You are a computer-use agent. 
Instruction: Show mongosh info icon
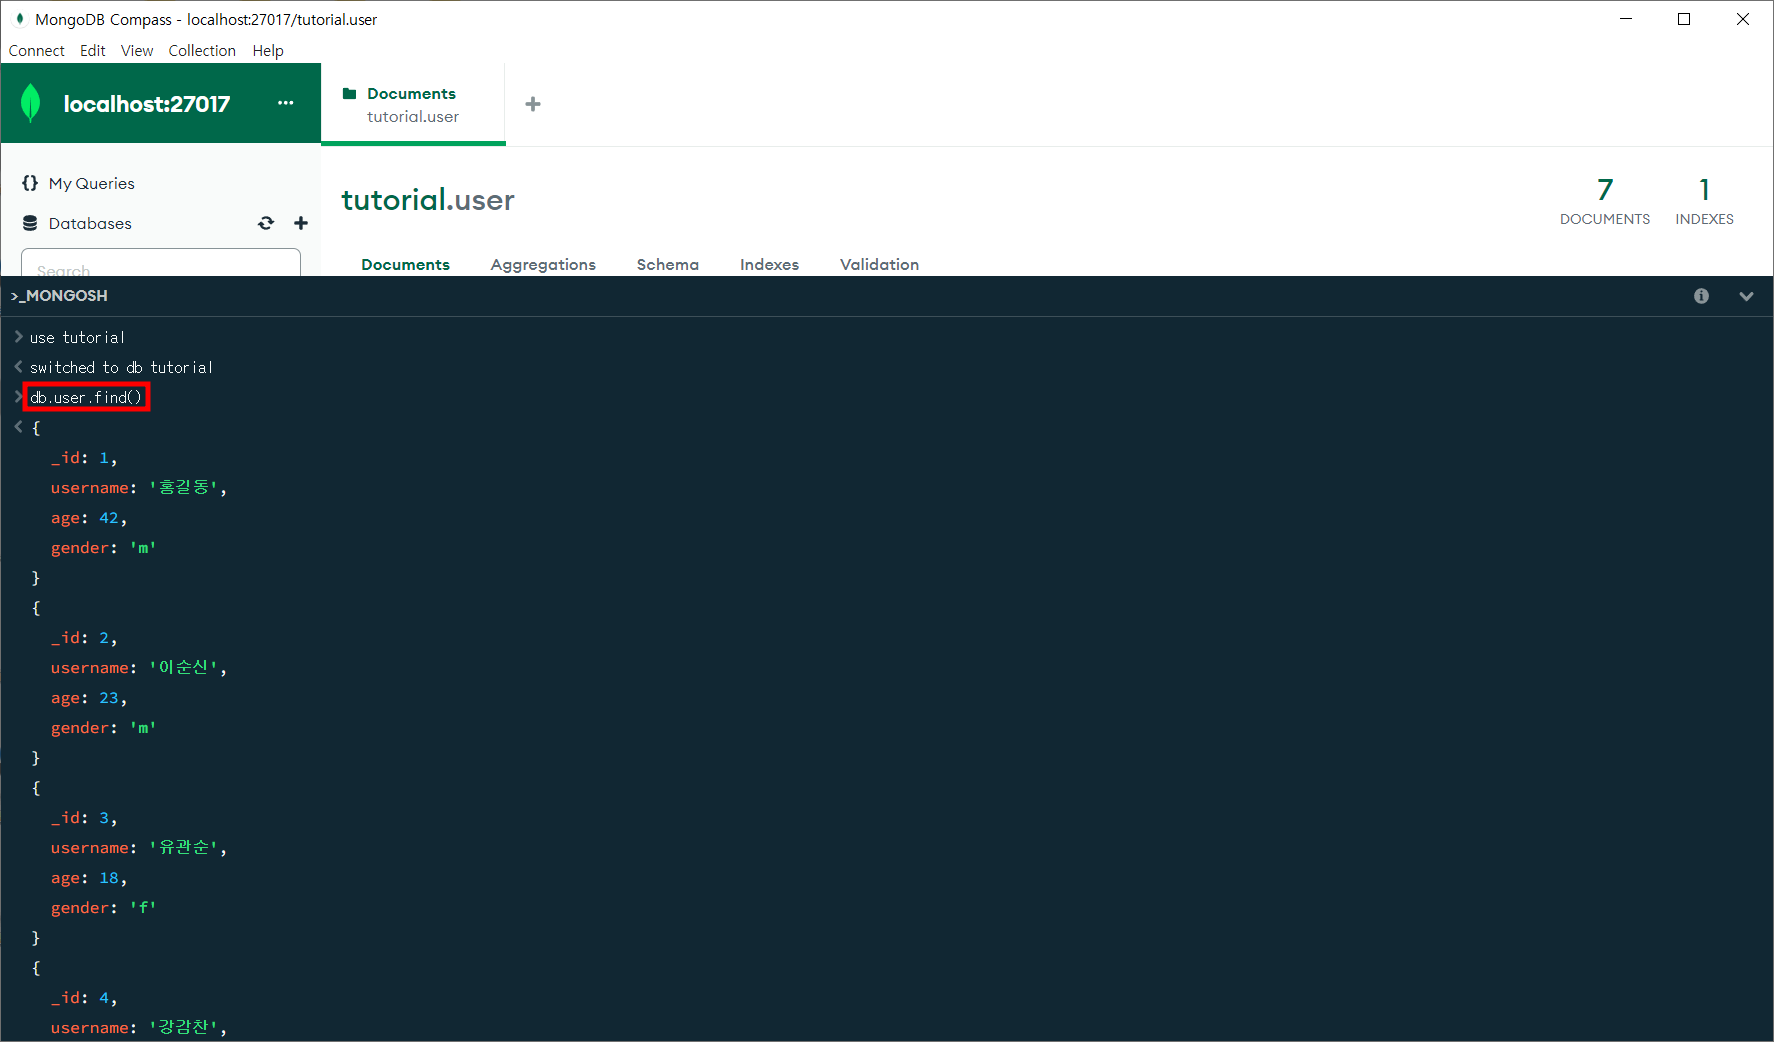point(1701,296)
